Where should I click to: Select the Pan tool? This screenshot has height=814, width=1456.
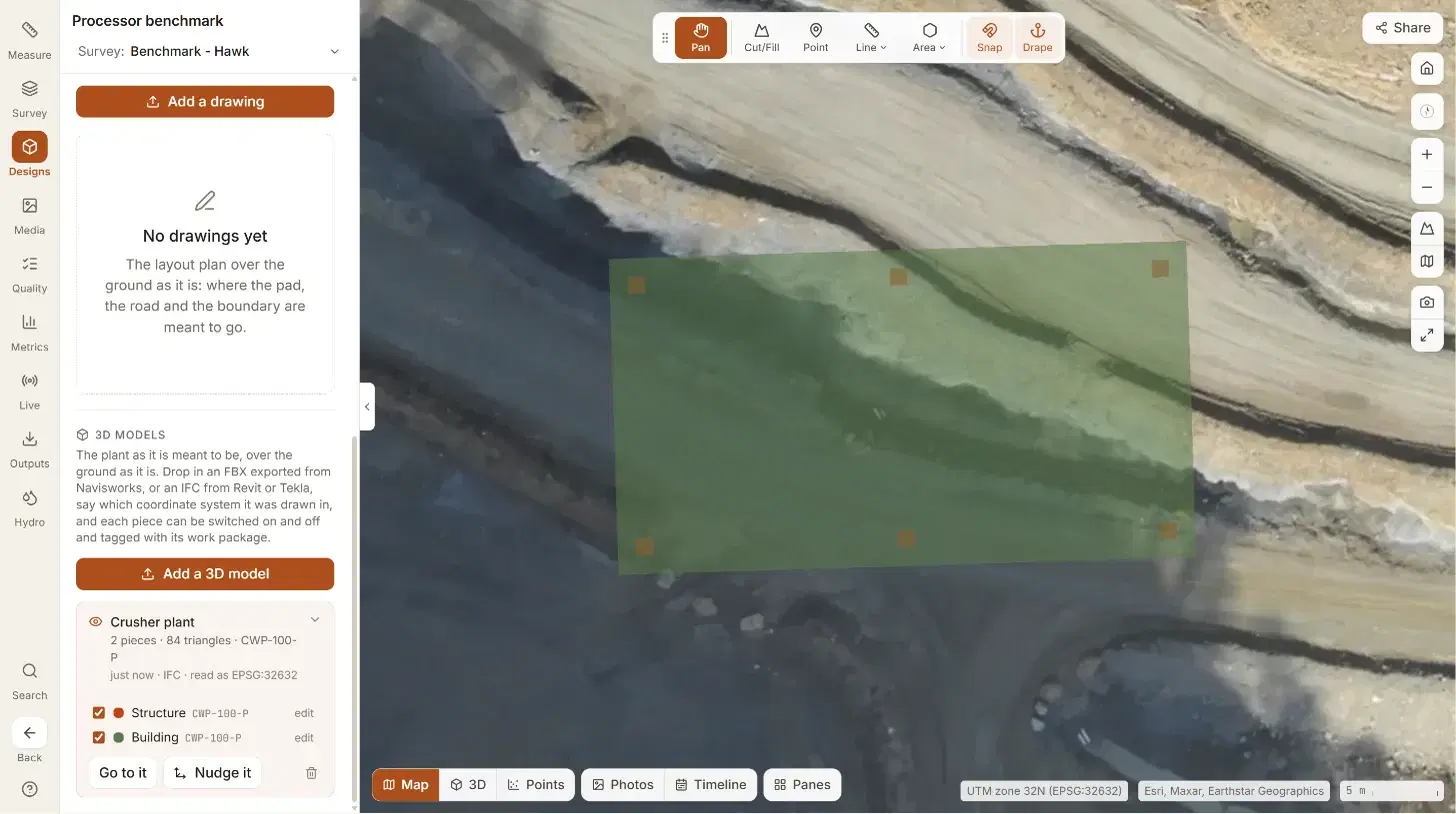click(701, 38)
